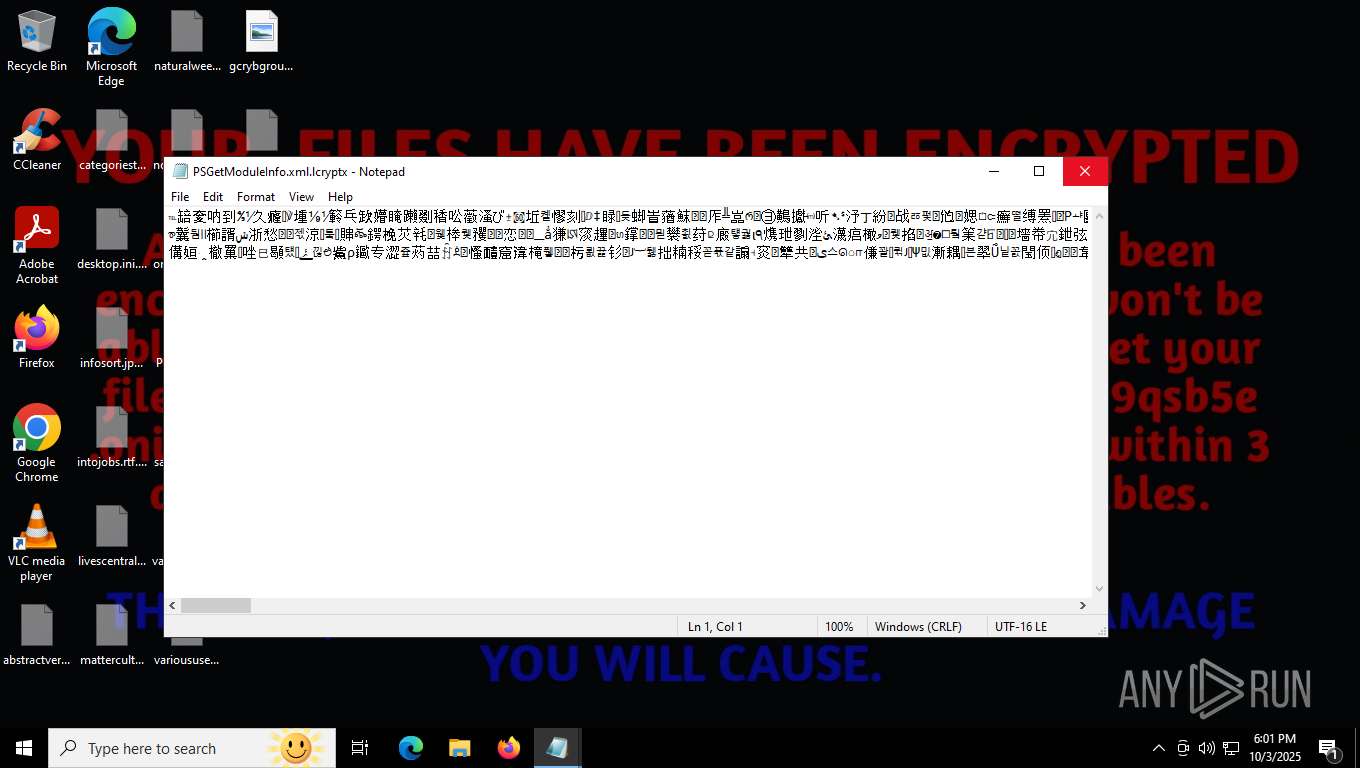This screenshot has width=1360, height=768.
Task: Click the horizontal scrollbar left arrow
Action: click(x=173, y=605)
